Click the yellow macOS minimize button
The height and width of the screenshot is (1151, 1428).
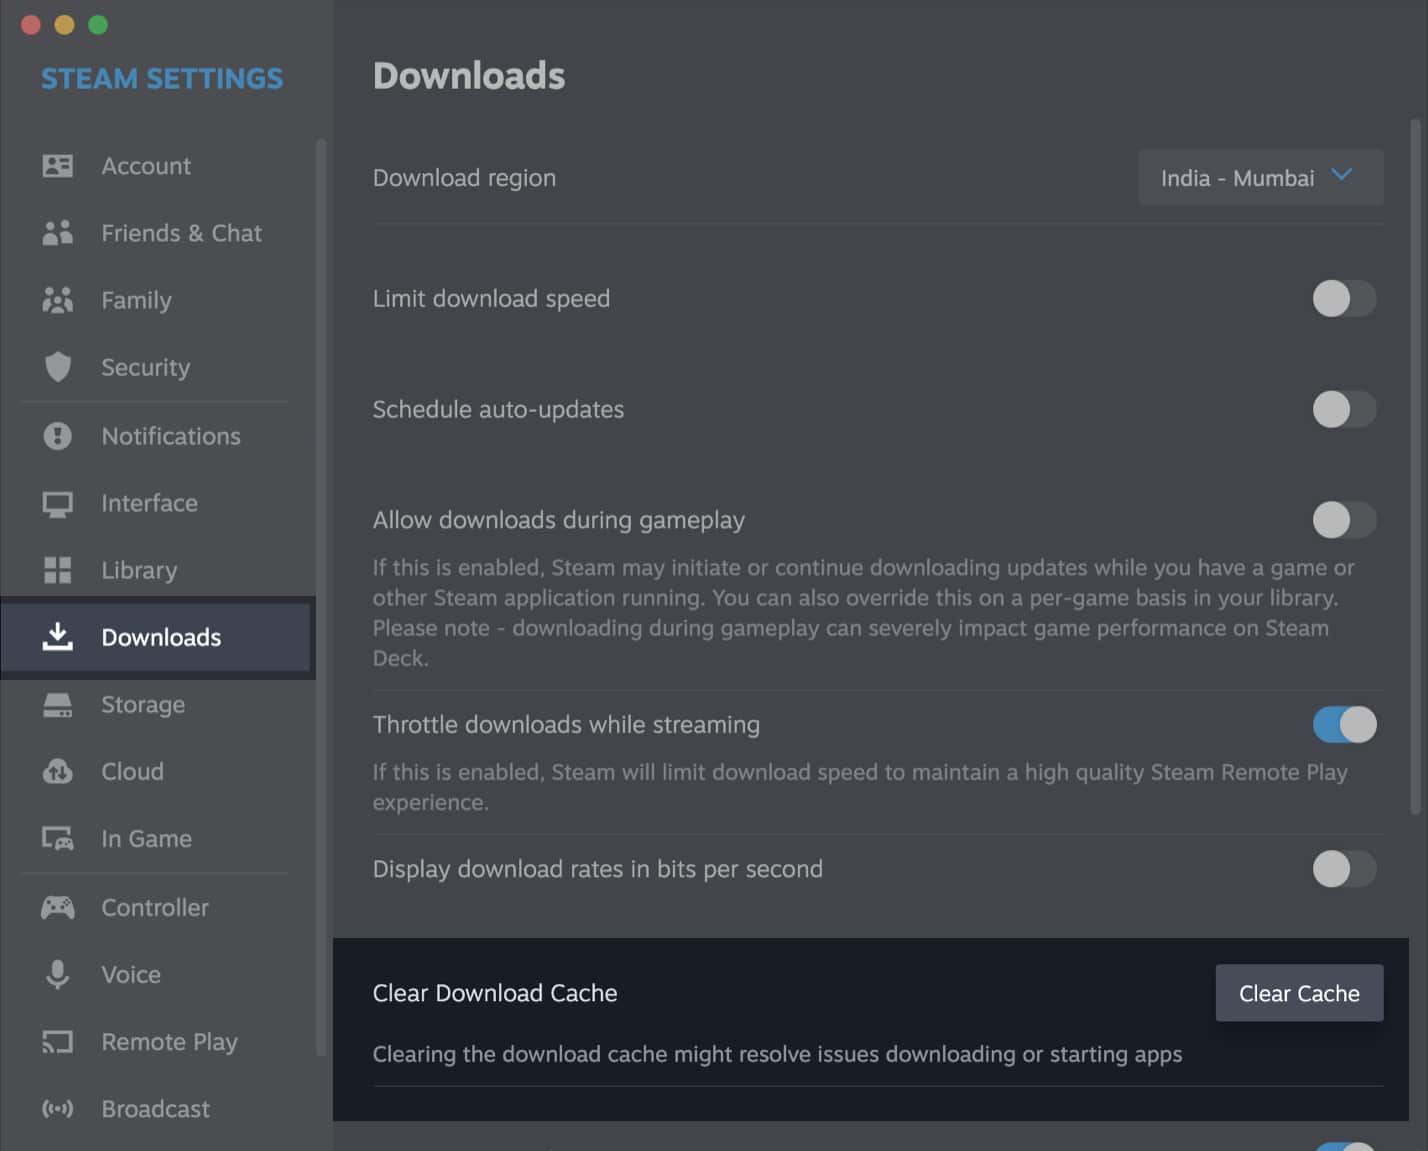click(64, 25)
